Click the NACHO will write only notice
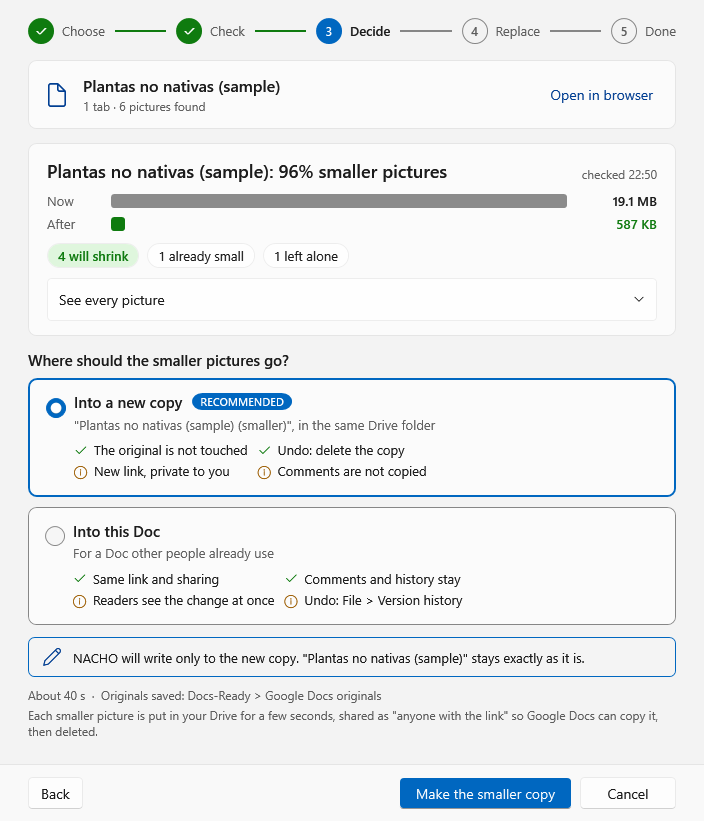704x821 pixels. 352,657
